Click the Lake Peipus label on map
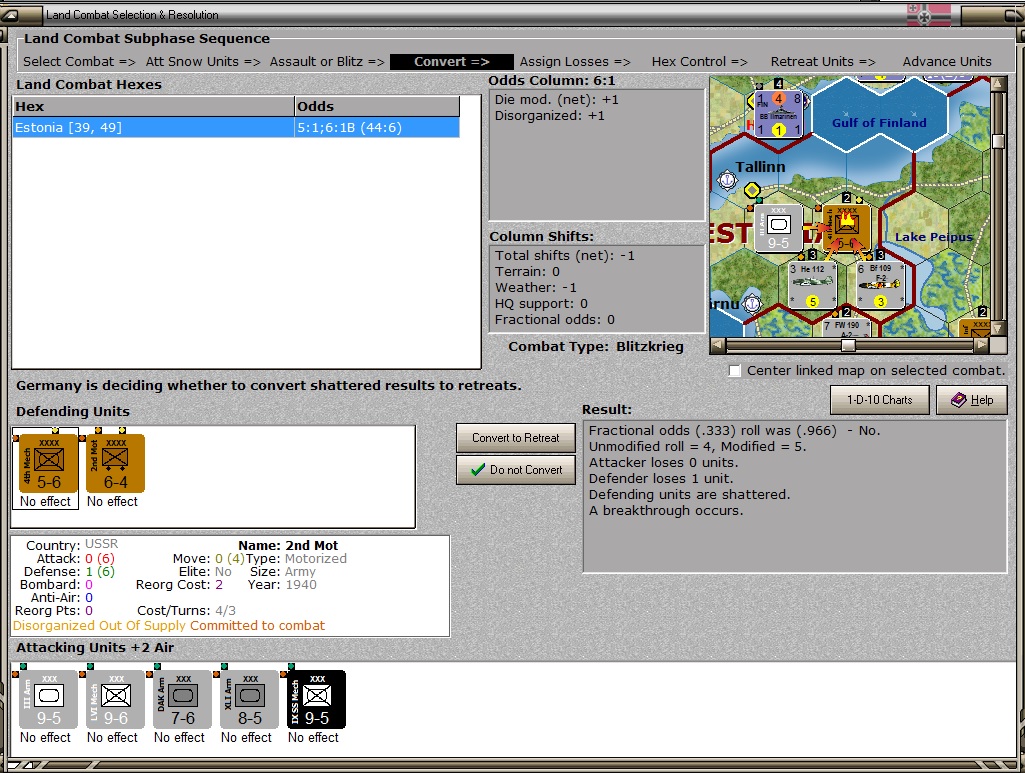This screenshot has width=1025, height=773. (933, 237)
